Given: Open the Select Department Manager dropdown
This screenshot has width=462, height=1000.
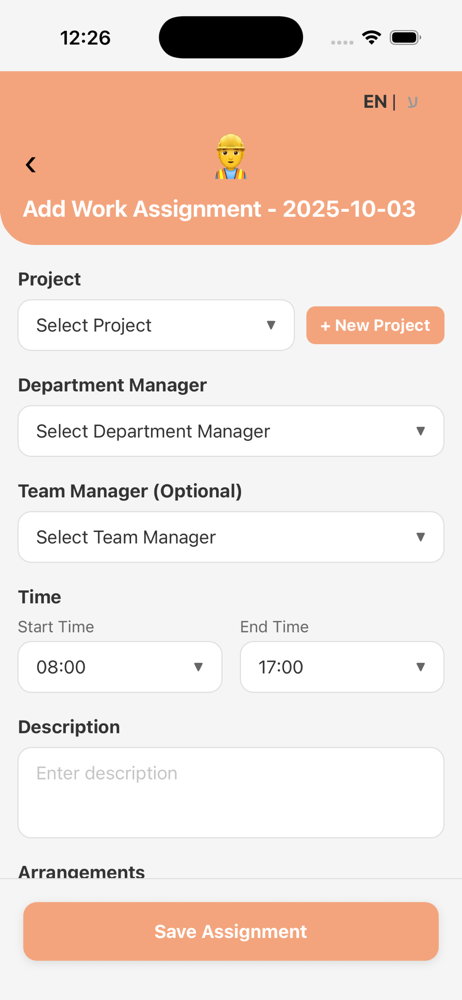Looking at the screenshot, I should pos(231,431).
